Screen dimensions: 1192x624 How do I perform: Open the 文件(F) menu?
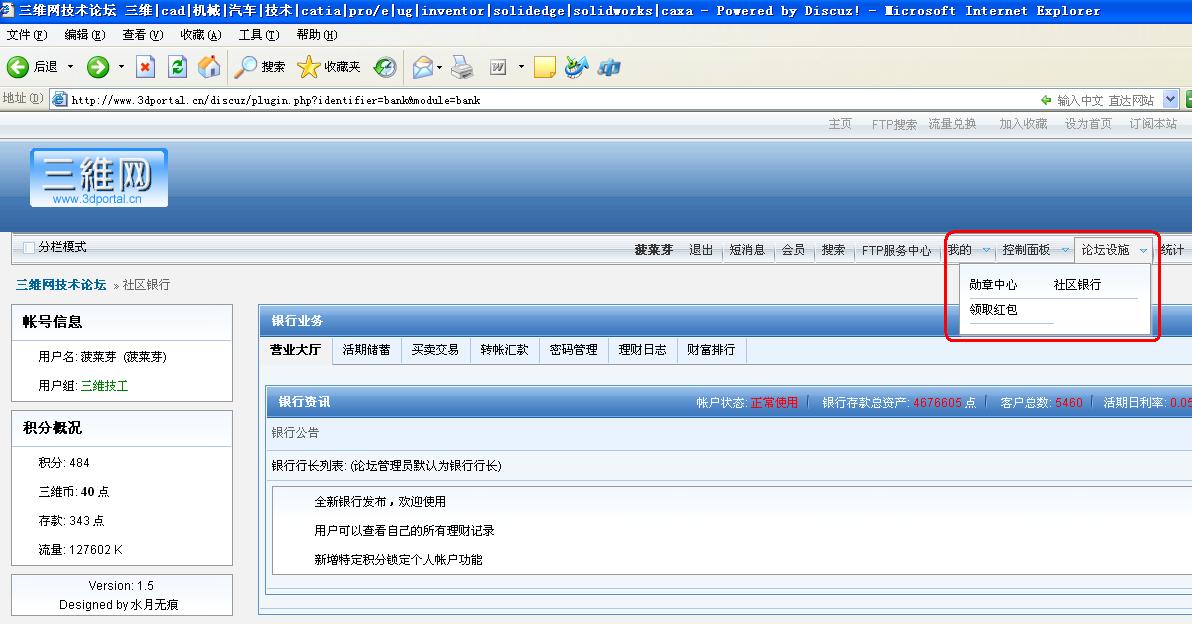pos(27,35)
